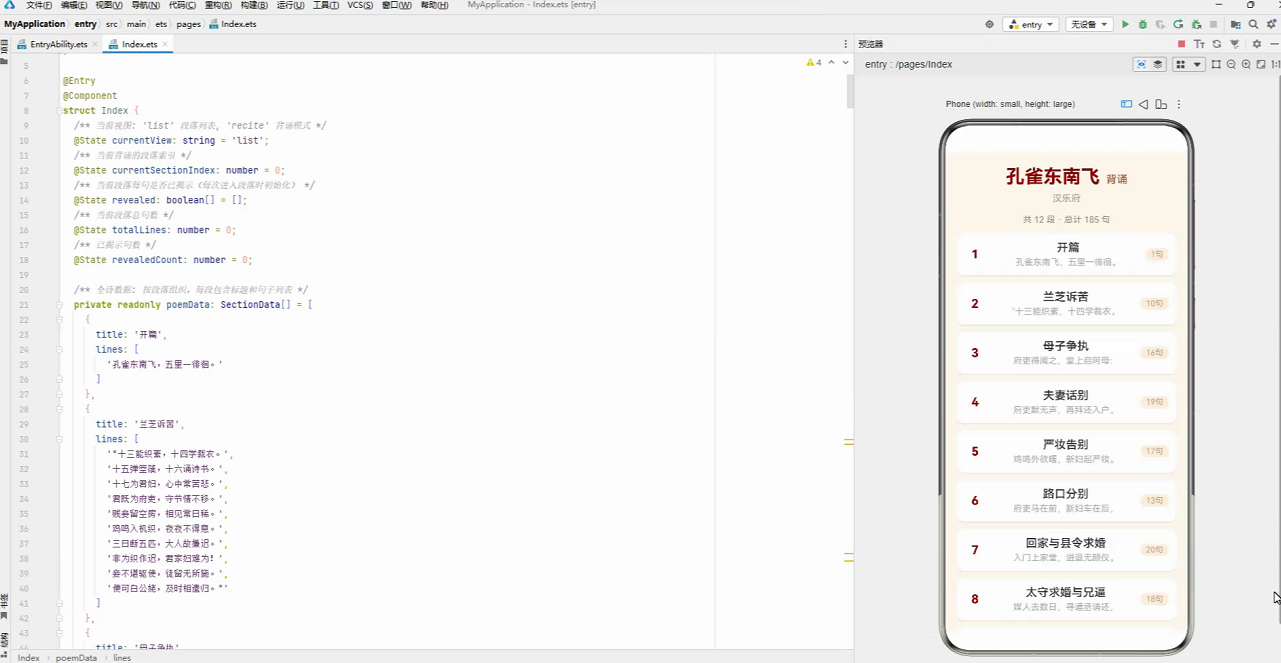Click pages in the breadcrumb path

pyautogui.click(x=189, y=24)
